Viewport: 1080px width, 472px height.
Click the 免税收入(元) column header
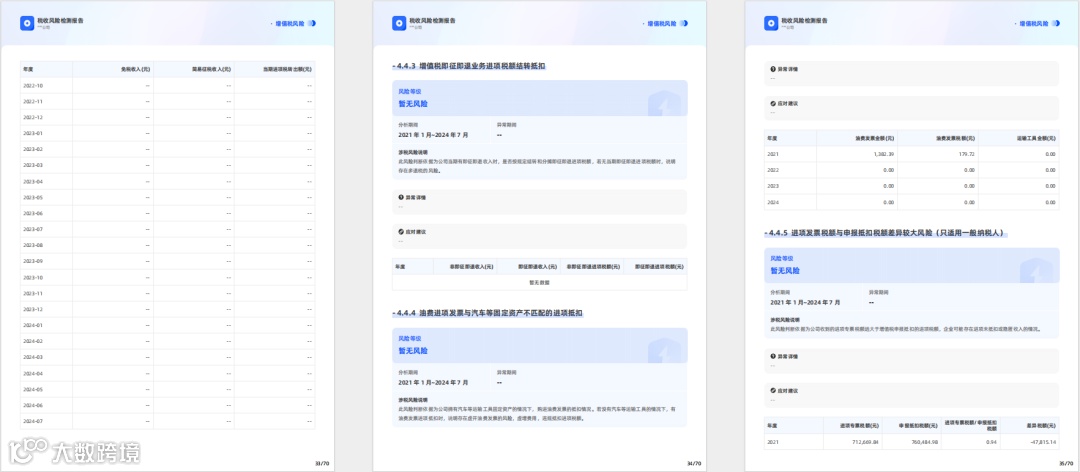pos(136,70)
